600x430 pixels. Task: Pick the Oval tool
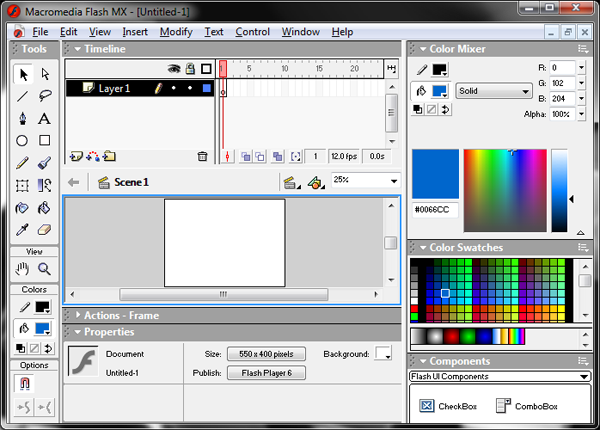22,141
